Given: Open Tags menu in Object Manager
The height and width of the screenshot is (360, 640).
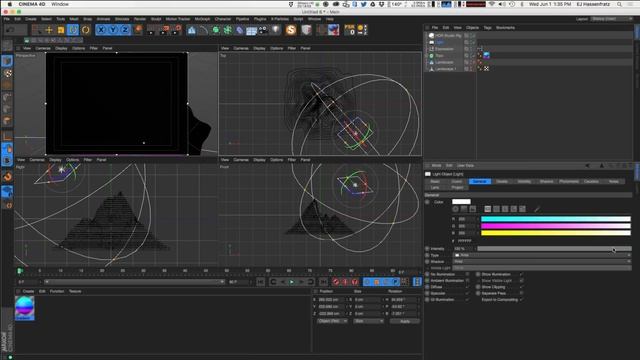Looking at the screenshot, I should (x=487, y=28).
